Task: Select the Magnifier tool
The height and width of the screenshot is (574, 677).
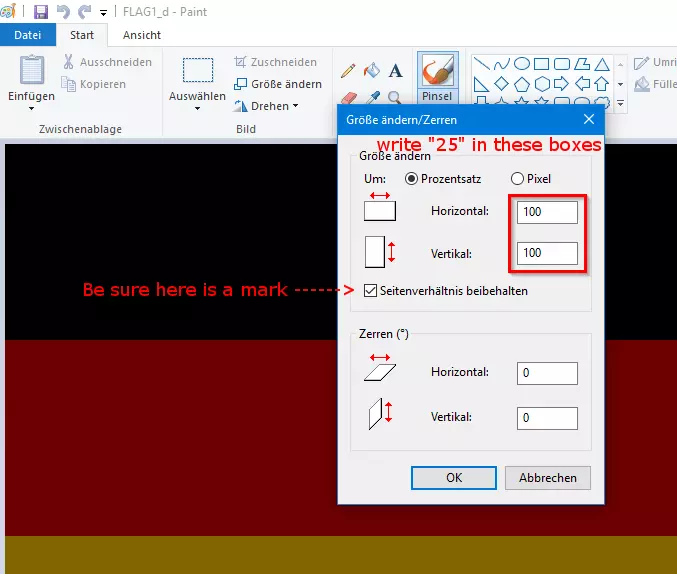Action: (x=395, y=98)
